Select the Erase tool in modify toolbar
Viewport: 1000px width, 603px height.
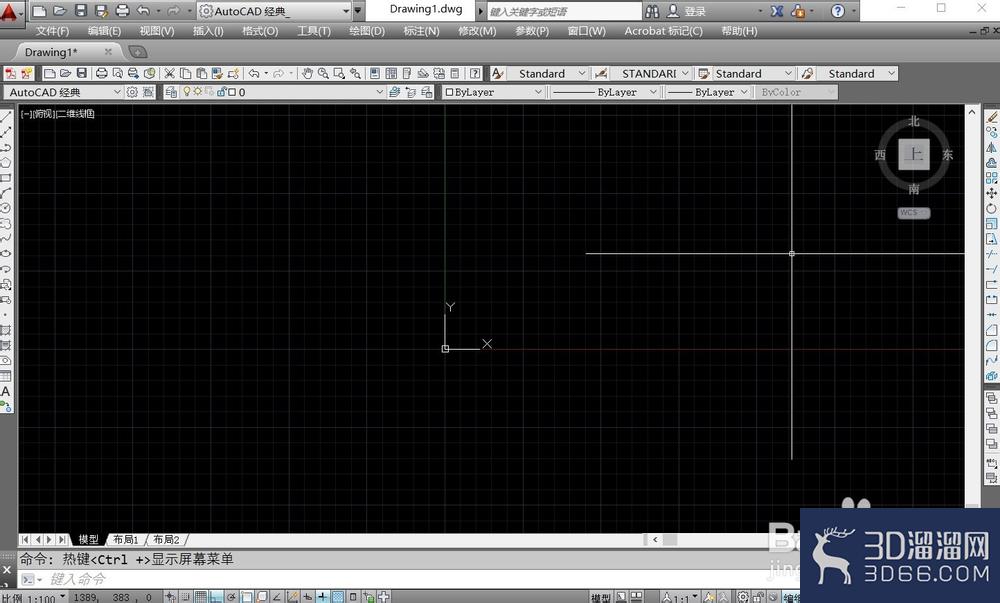coord(991,117)
